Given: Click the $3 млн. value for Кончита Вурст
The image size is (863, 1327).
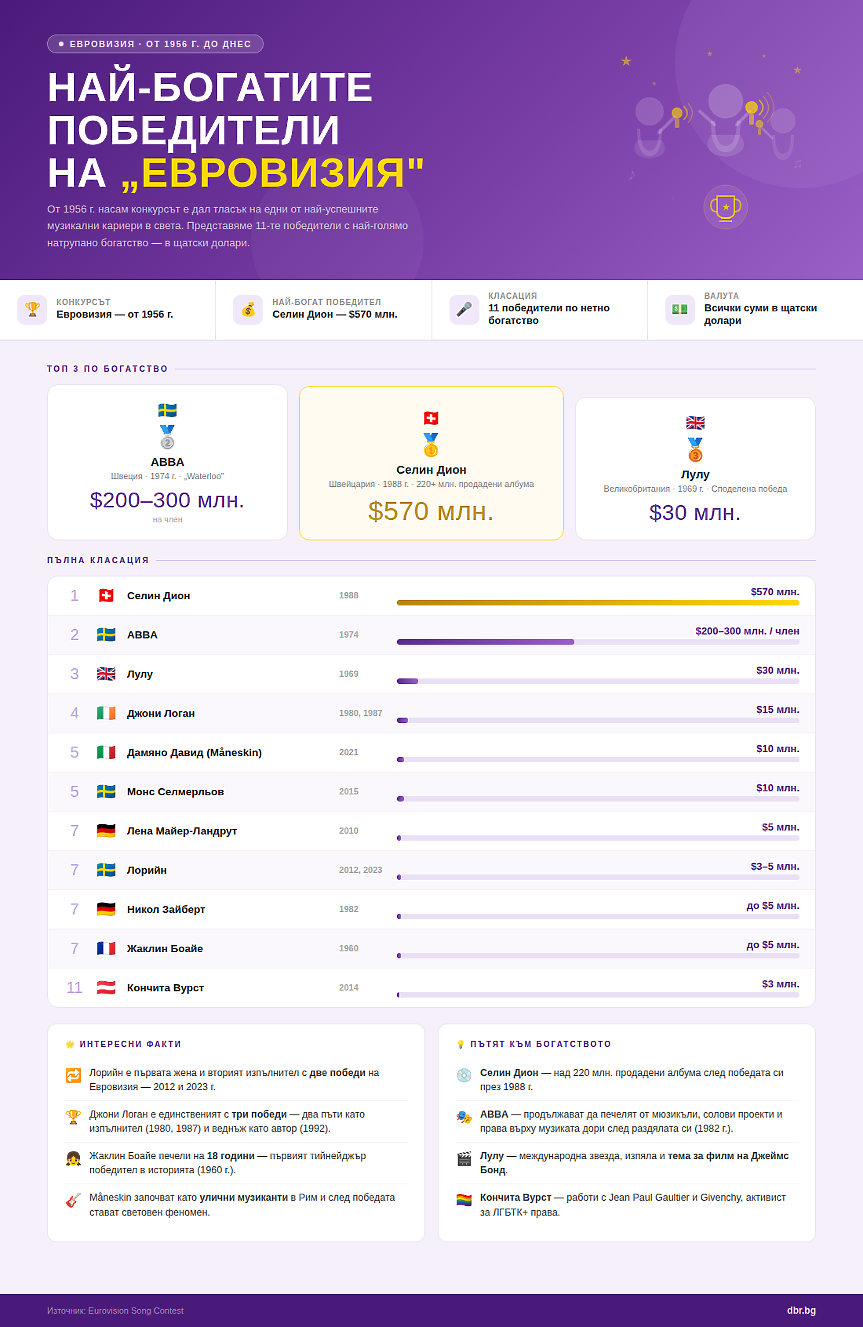Looking at the screenshot, I should [781, 984].
